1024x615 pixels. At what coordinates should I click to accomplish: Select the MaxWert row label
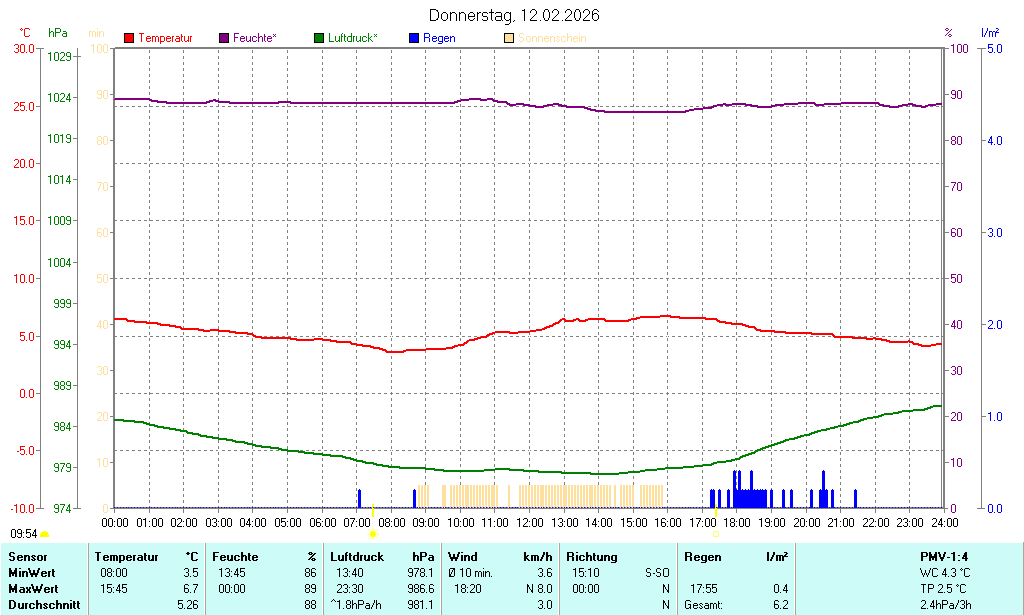point(33,589)
